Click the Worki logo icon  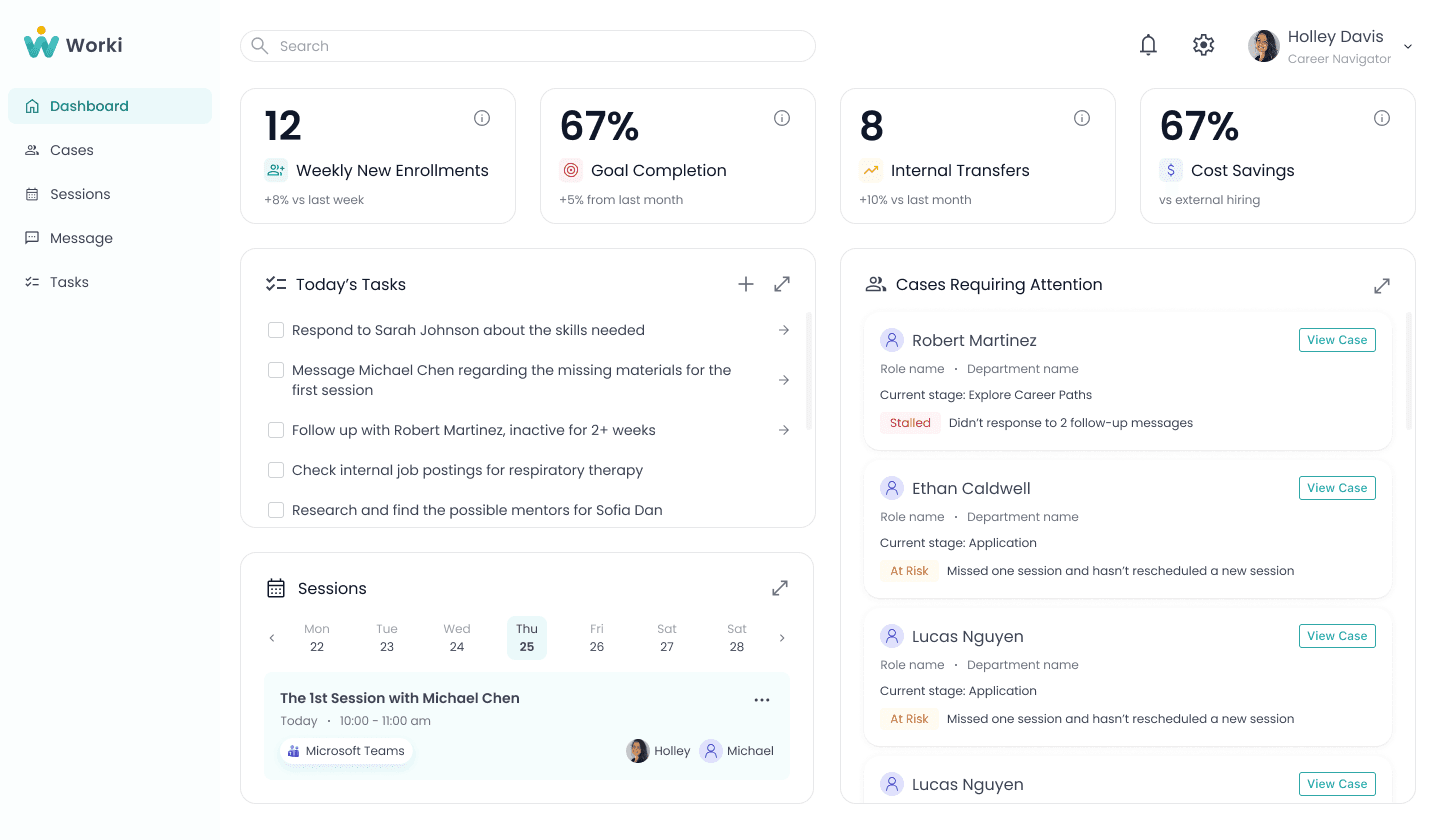[x=41, y=42]
